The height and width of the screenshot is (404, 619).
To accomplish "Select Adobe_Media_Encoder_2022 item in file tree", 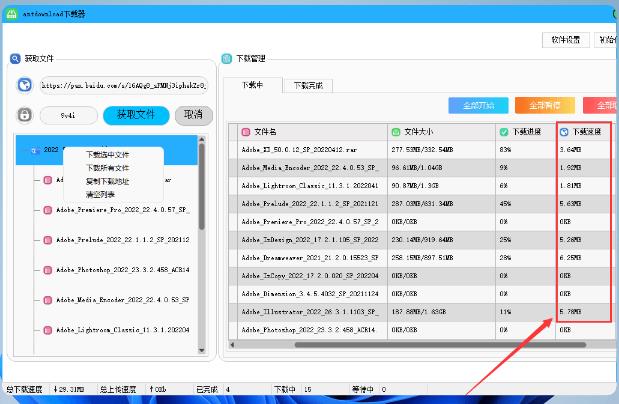I will click(x=123, y=300).
